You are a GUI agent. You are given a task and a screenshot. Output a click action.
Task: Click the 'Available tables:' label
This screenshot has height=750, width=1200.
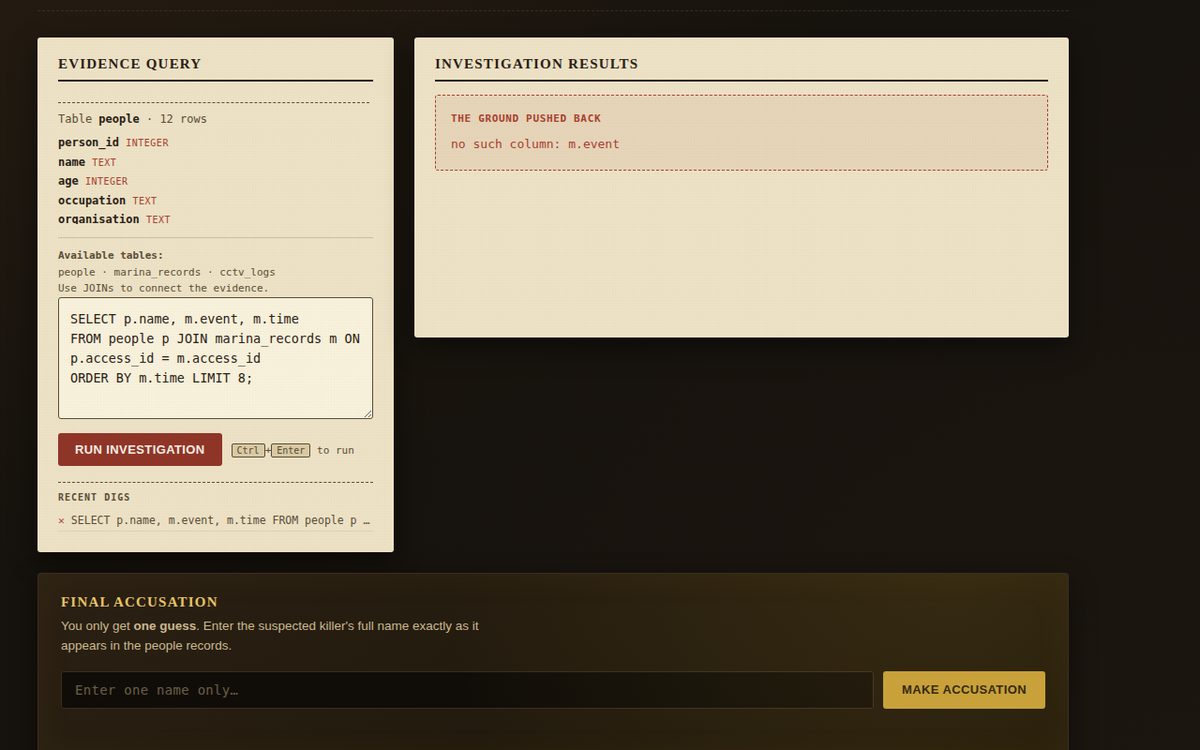click(110, 255)
